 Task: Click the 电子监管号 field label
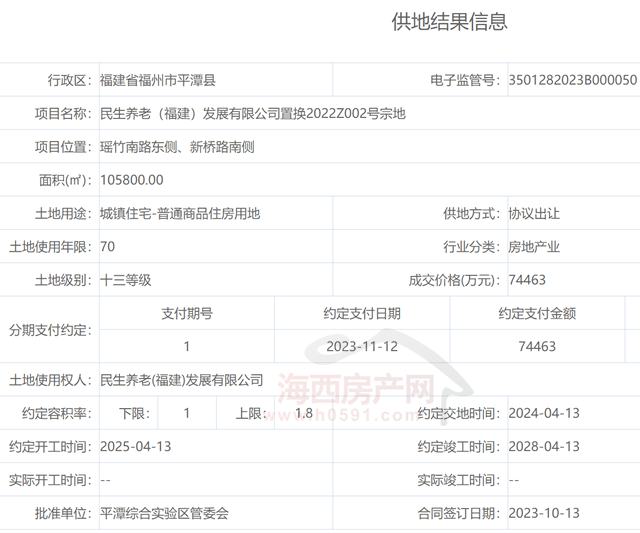(465, 80)
